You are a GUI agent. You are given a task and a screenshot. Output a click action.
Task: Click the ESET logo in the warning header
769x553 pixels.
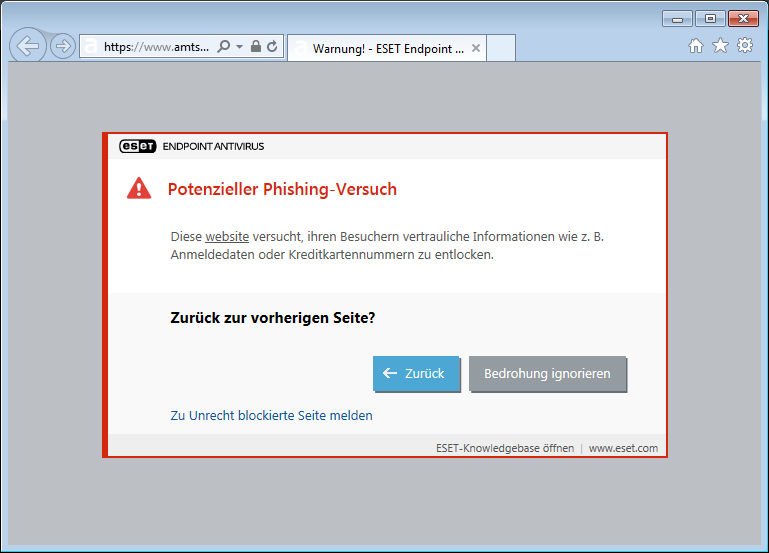pyautogui.click(x=138, y=146)
